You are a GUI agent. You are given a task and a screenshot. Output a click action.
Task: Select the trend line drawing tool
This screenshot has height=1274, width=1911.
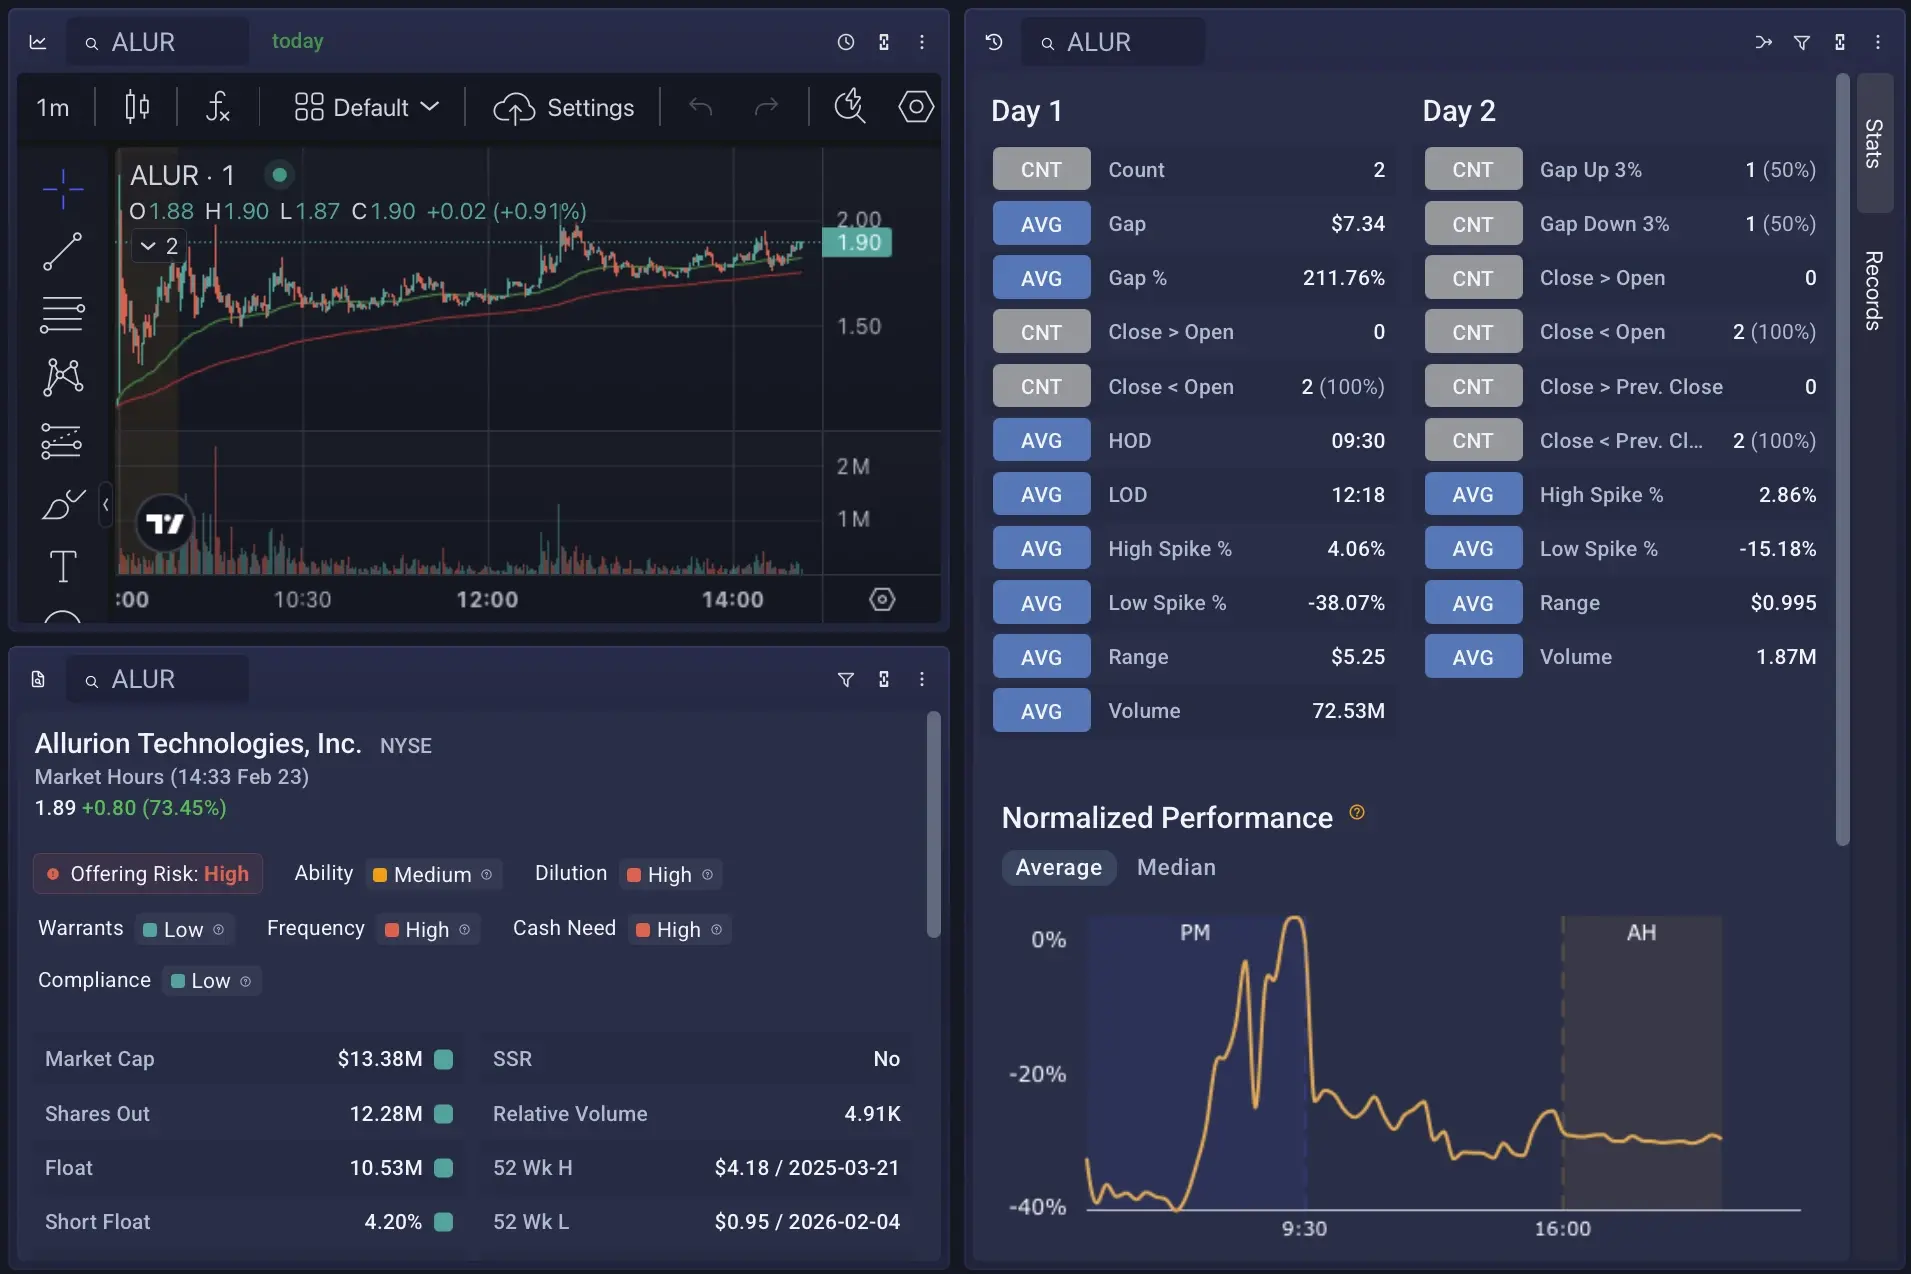pos(62,251)
